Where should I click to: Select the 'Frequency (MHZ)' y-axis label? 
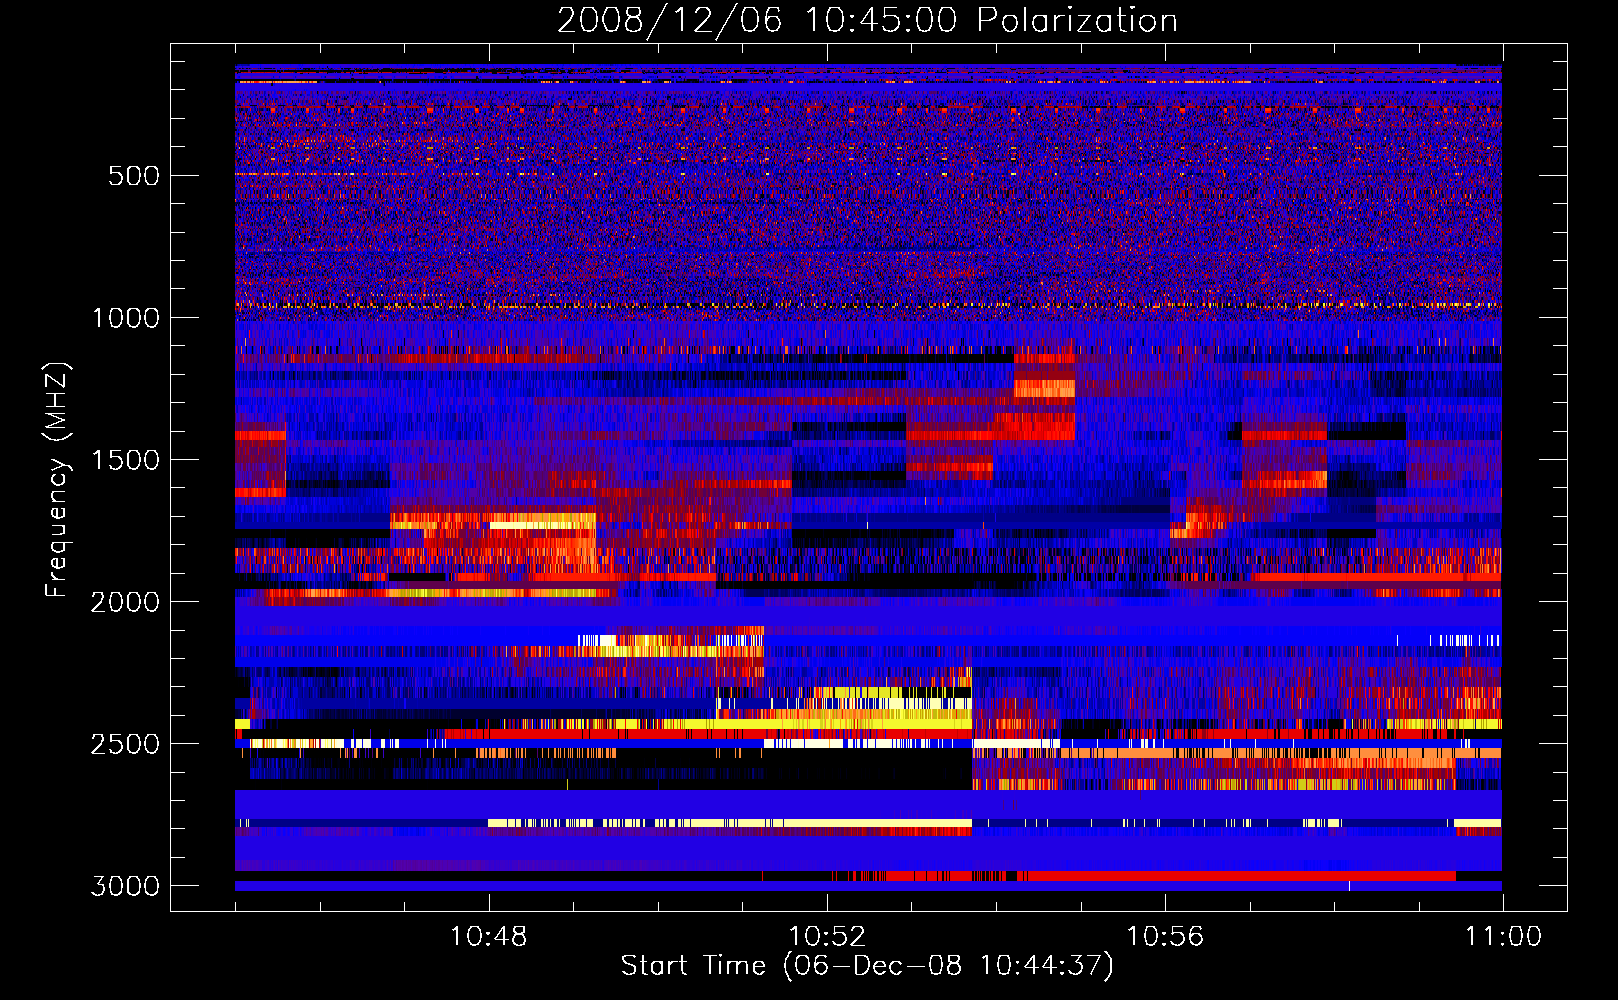(x=57, y=480)
